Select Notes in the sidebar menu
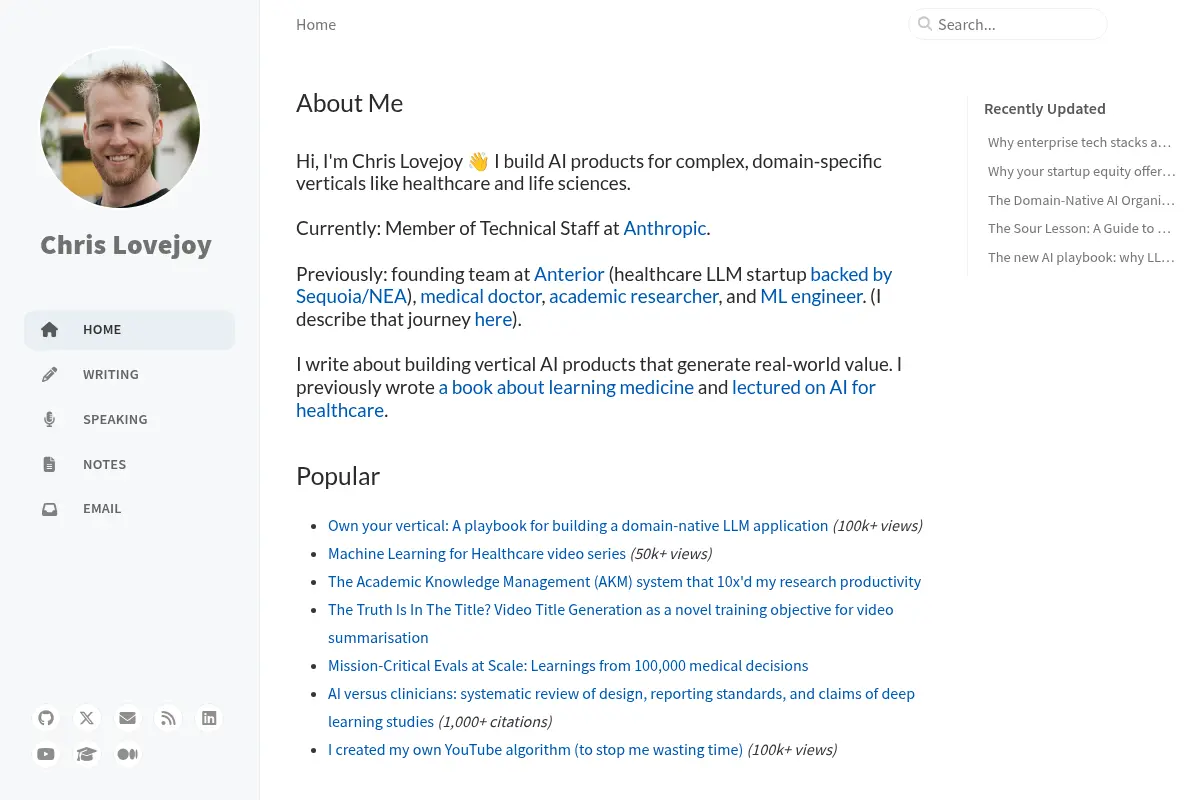1200x800 pixels. click(x=130, y=464)
